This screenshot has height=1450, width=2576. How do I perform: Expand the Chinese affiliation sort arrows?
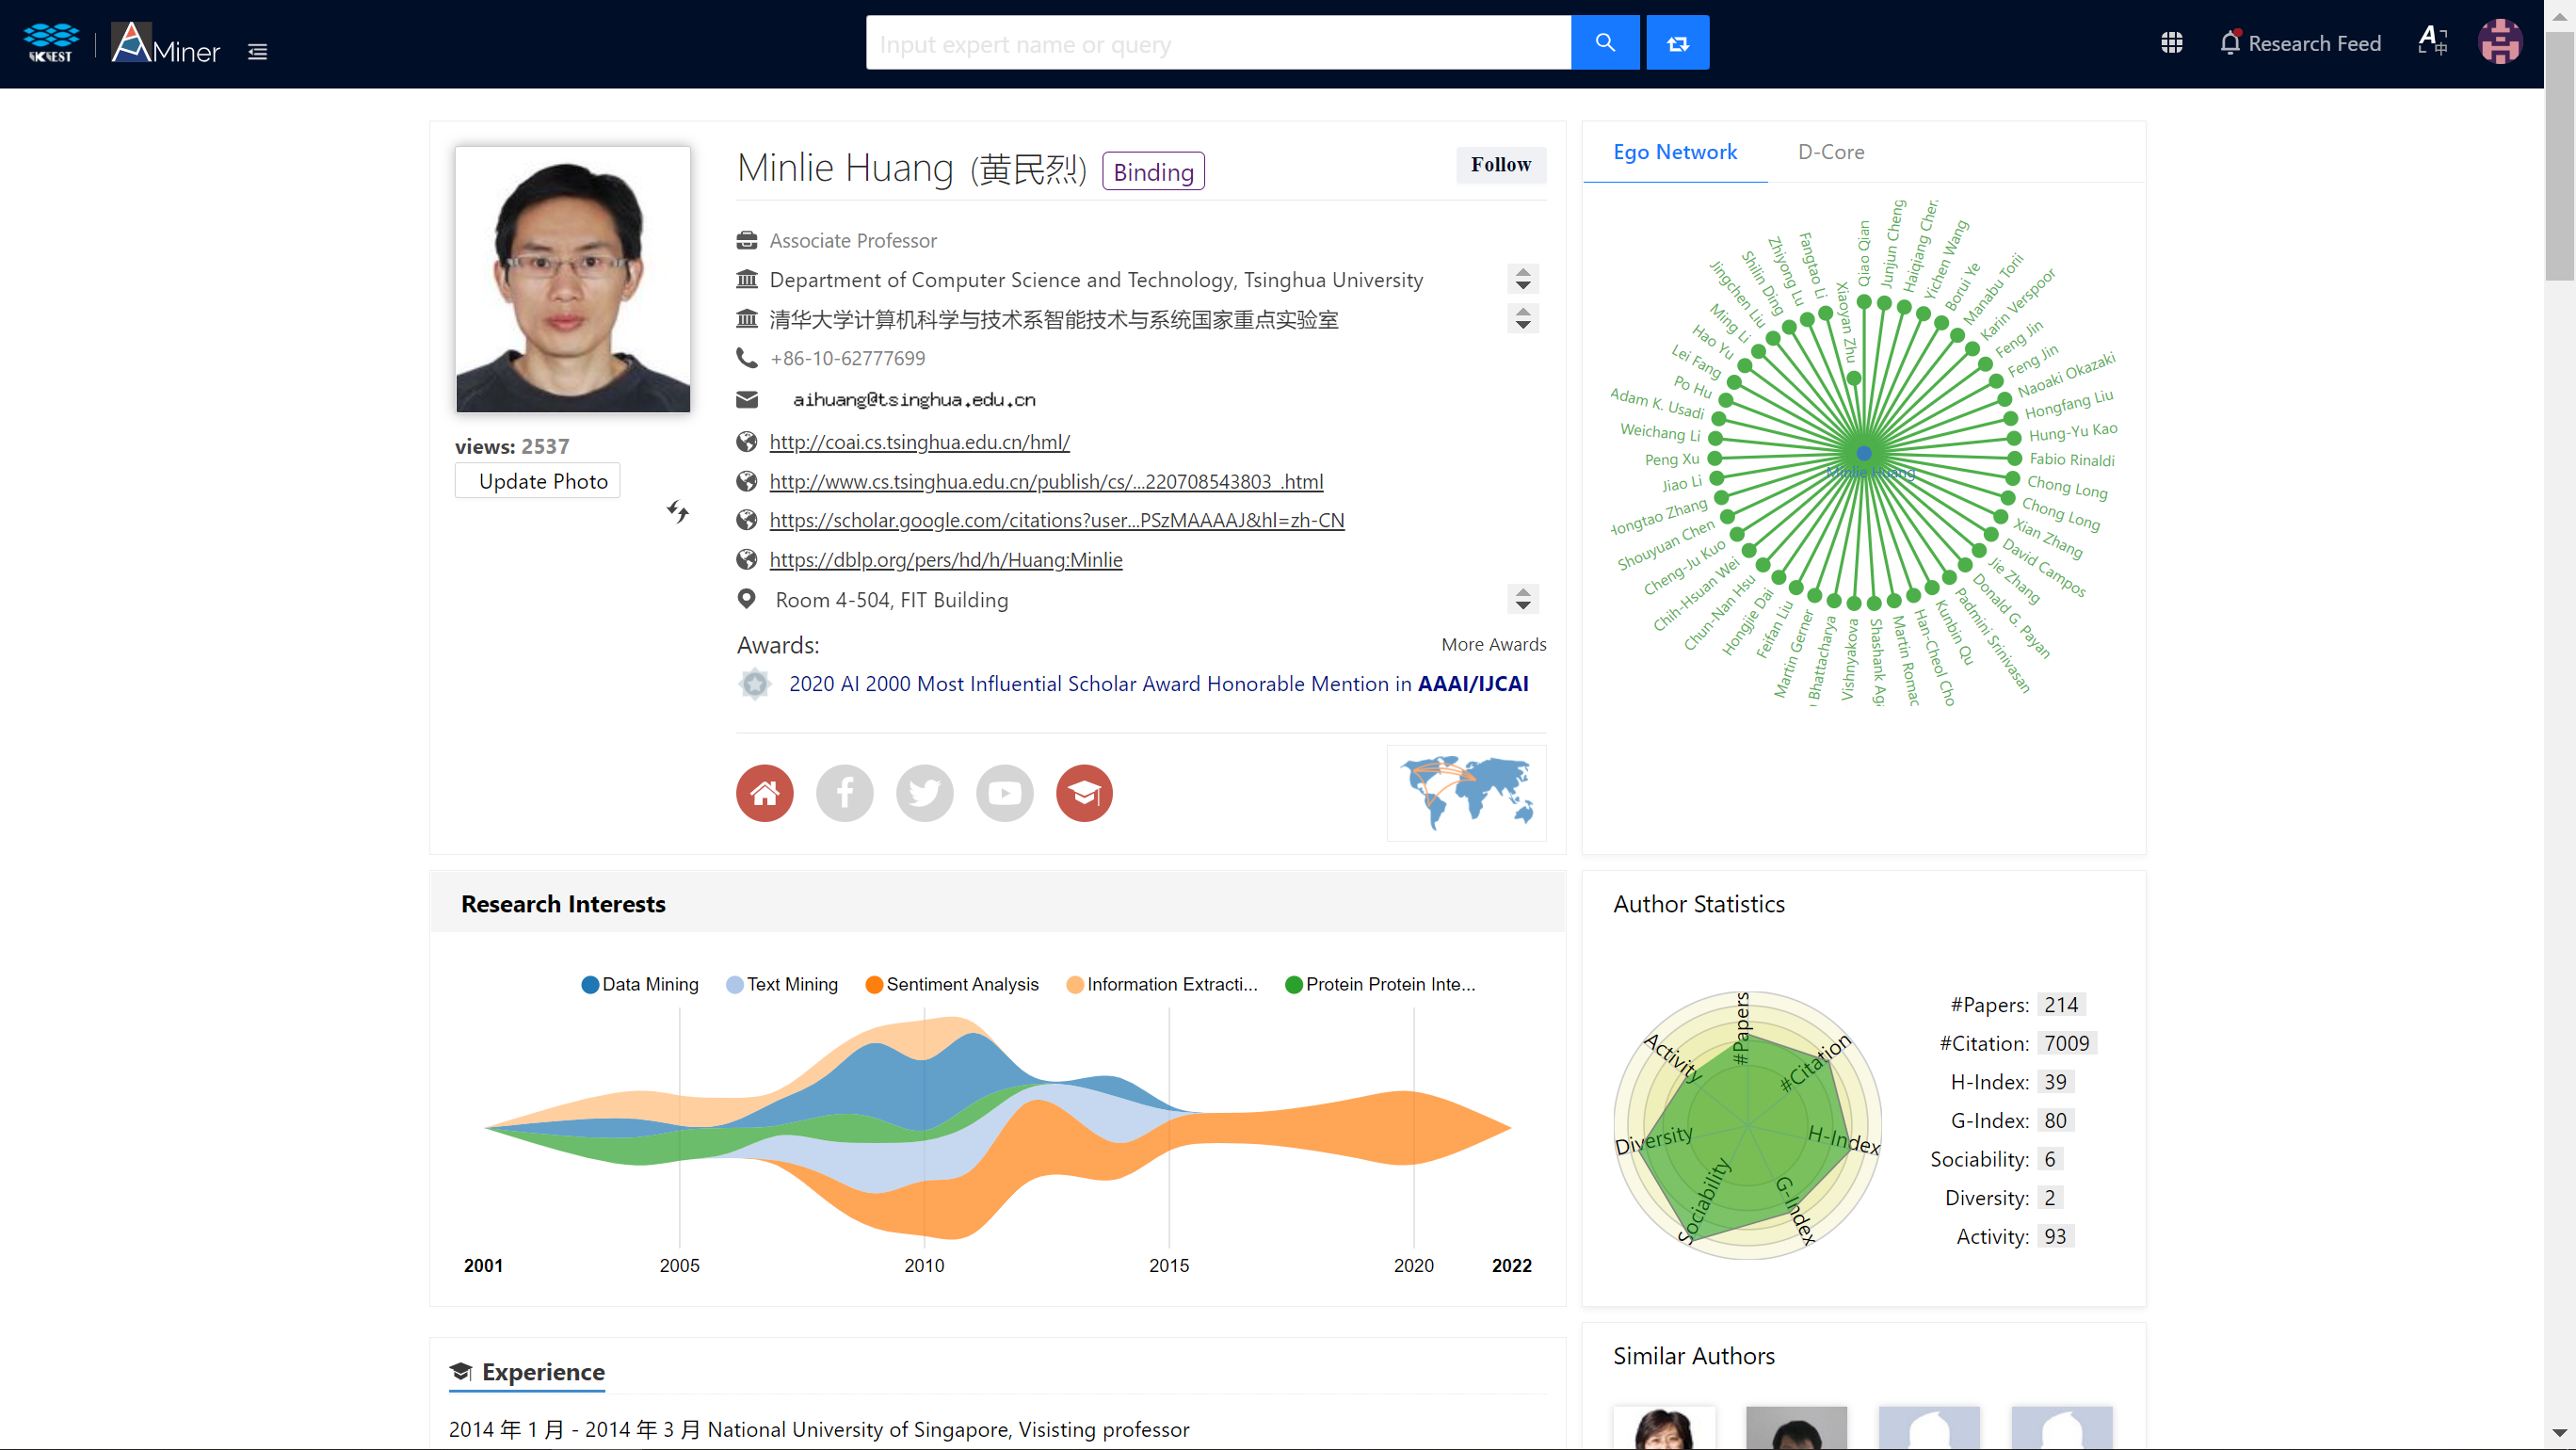tap(1522, 319)
